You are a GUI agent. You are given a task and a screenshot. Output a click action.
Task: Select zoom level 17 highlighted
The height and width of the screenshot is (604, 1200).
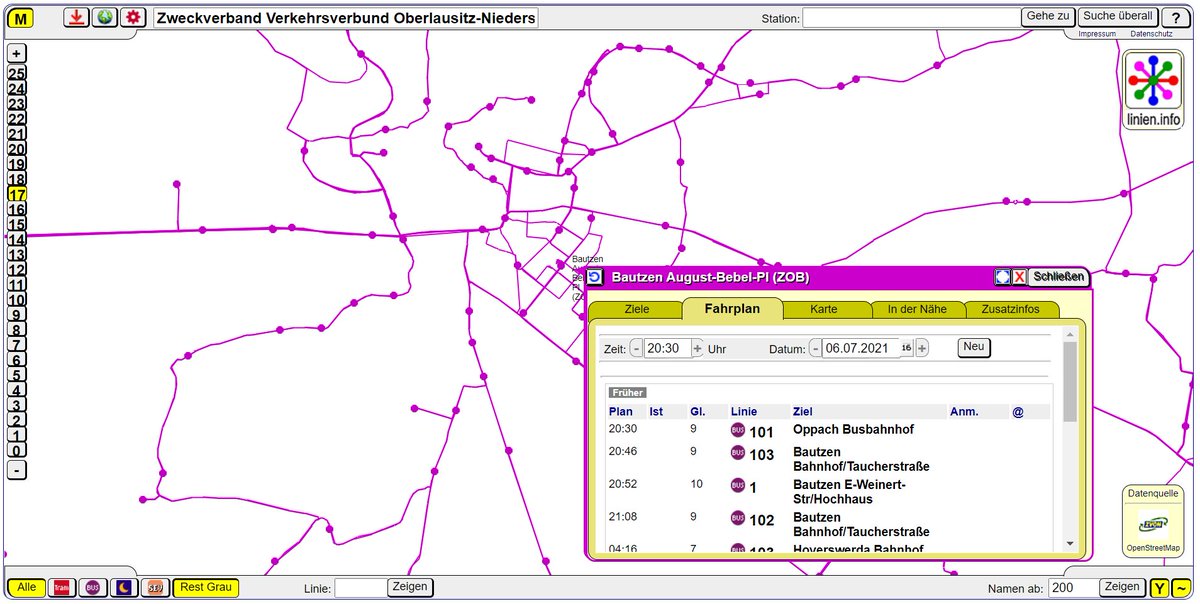click(x=17, y=194)
